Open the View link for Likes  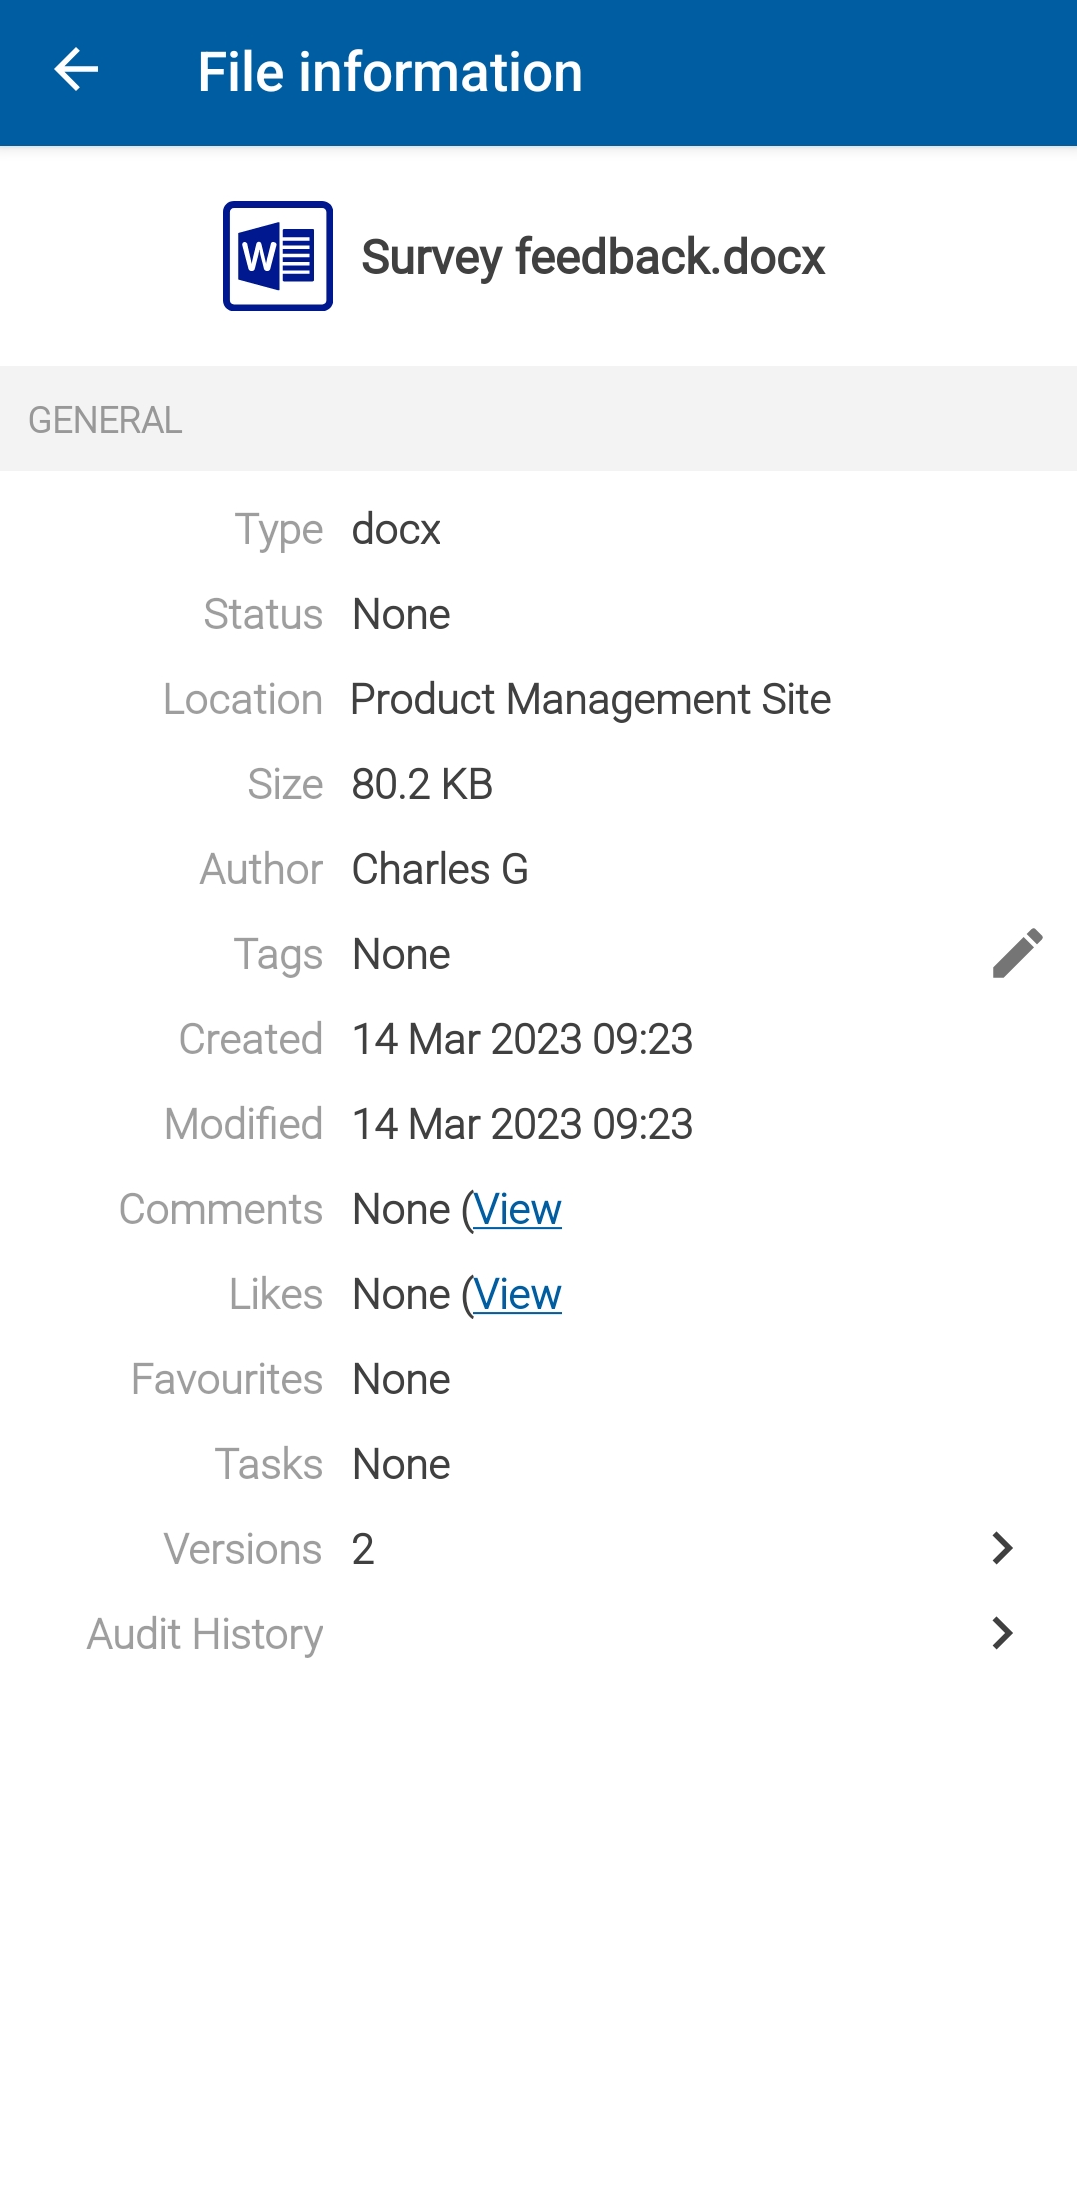[x=517, y=1295]
